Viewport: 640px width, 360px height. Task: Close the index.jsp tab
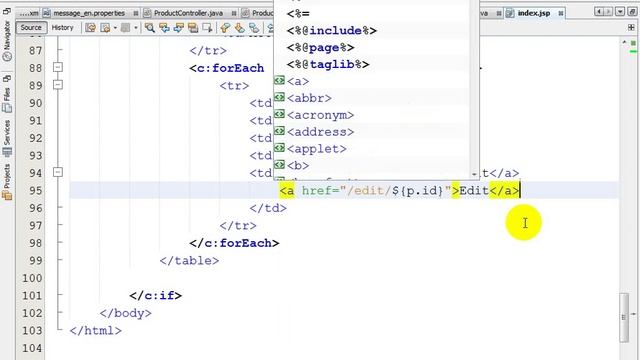561,13
